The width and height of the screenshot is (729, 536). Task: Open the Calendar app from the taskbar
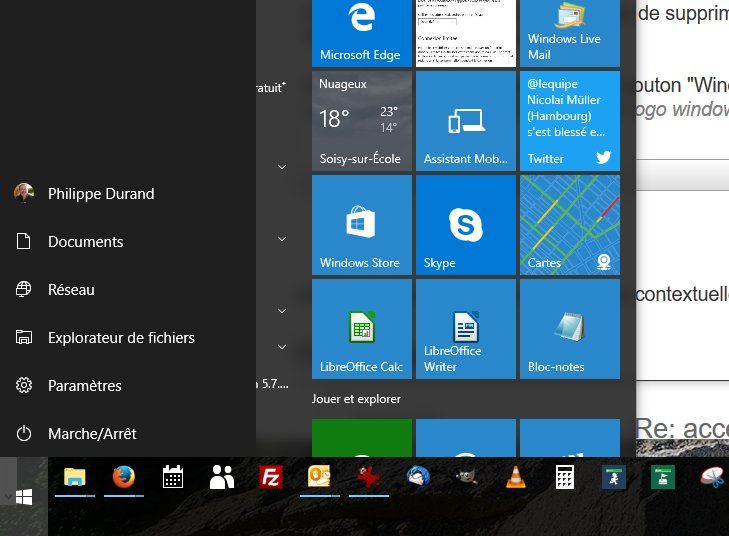point(173,477)
